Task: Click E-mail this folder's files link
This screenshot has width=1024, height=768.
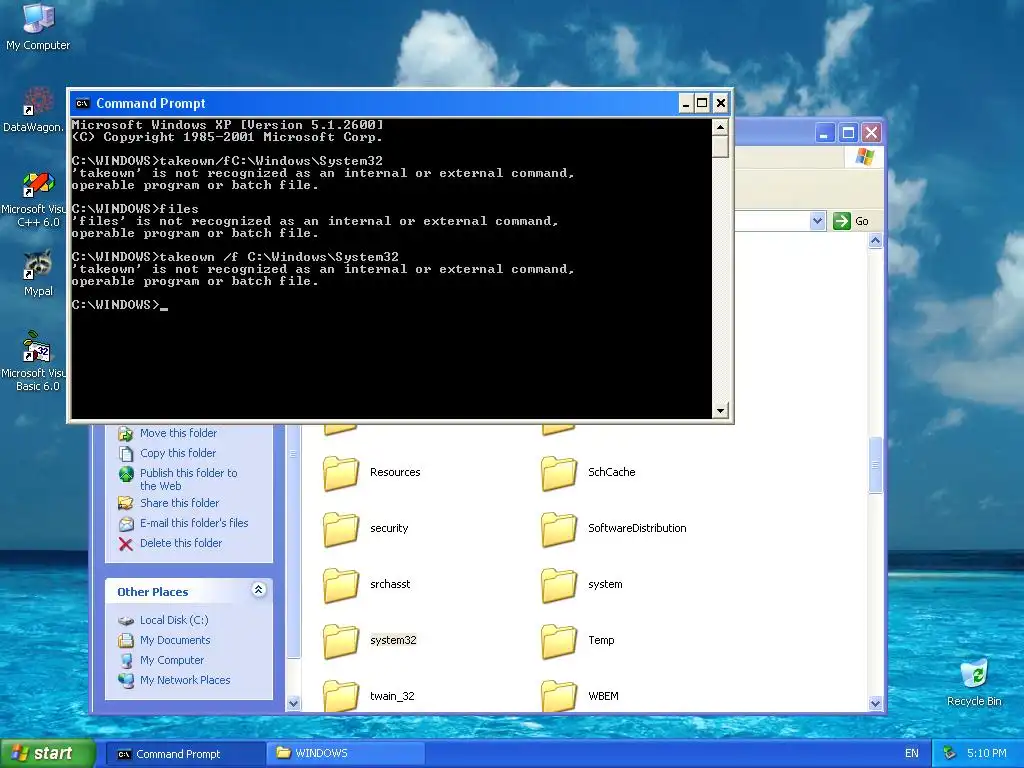Action: [194, 523]
